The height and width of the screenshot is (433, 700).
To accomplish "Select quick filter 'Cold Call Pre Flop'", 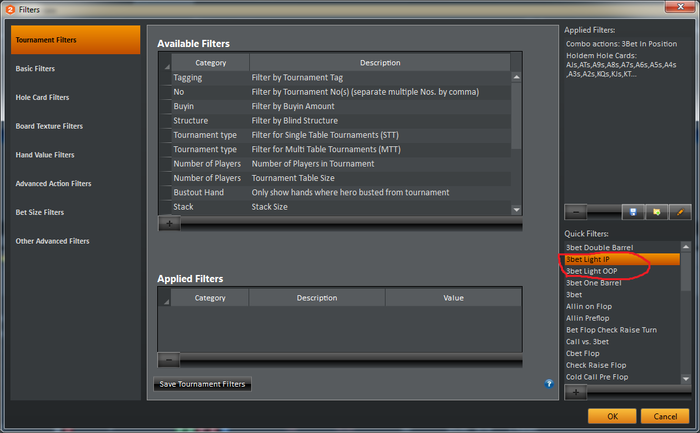I will pyautogui.click(x=622, y=377).
